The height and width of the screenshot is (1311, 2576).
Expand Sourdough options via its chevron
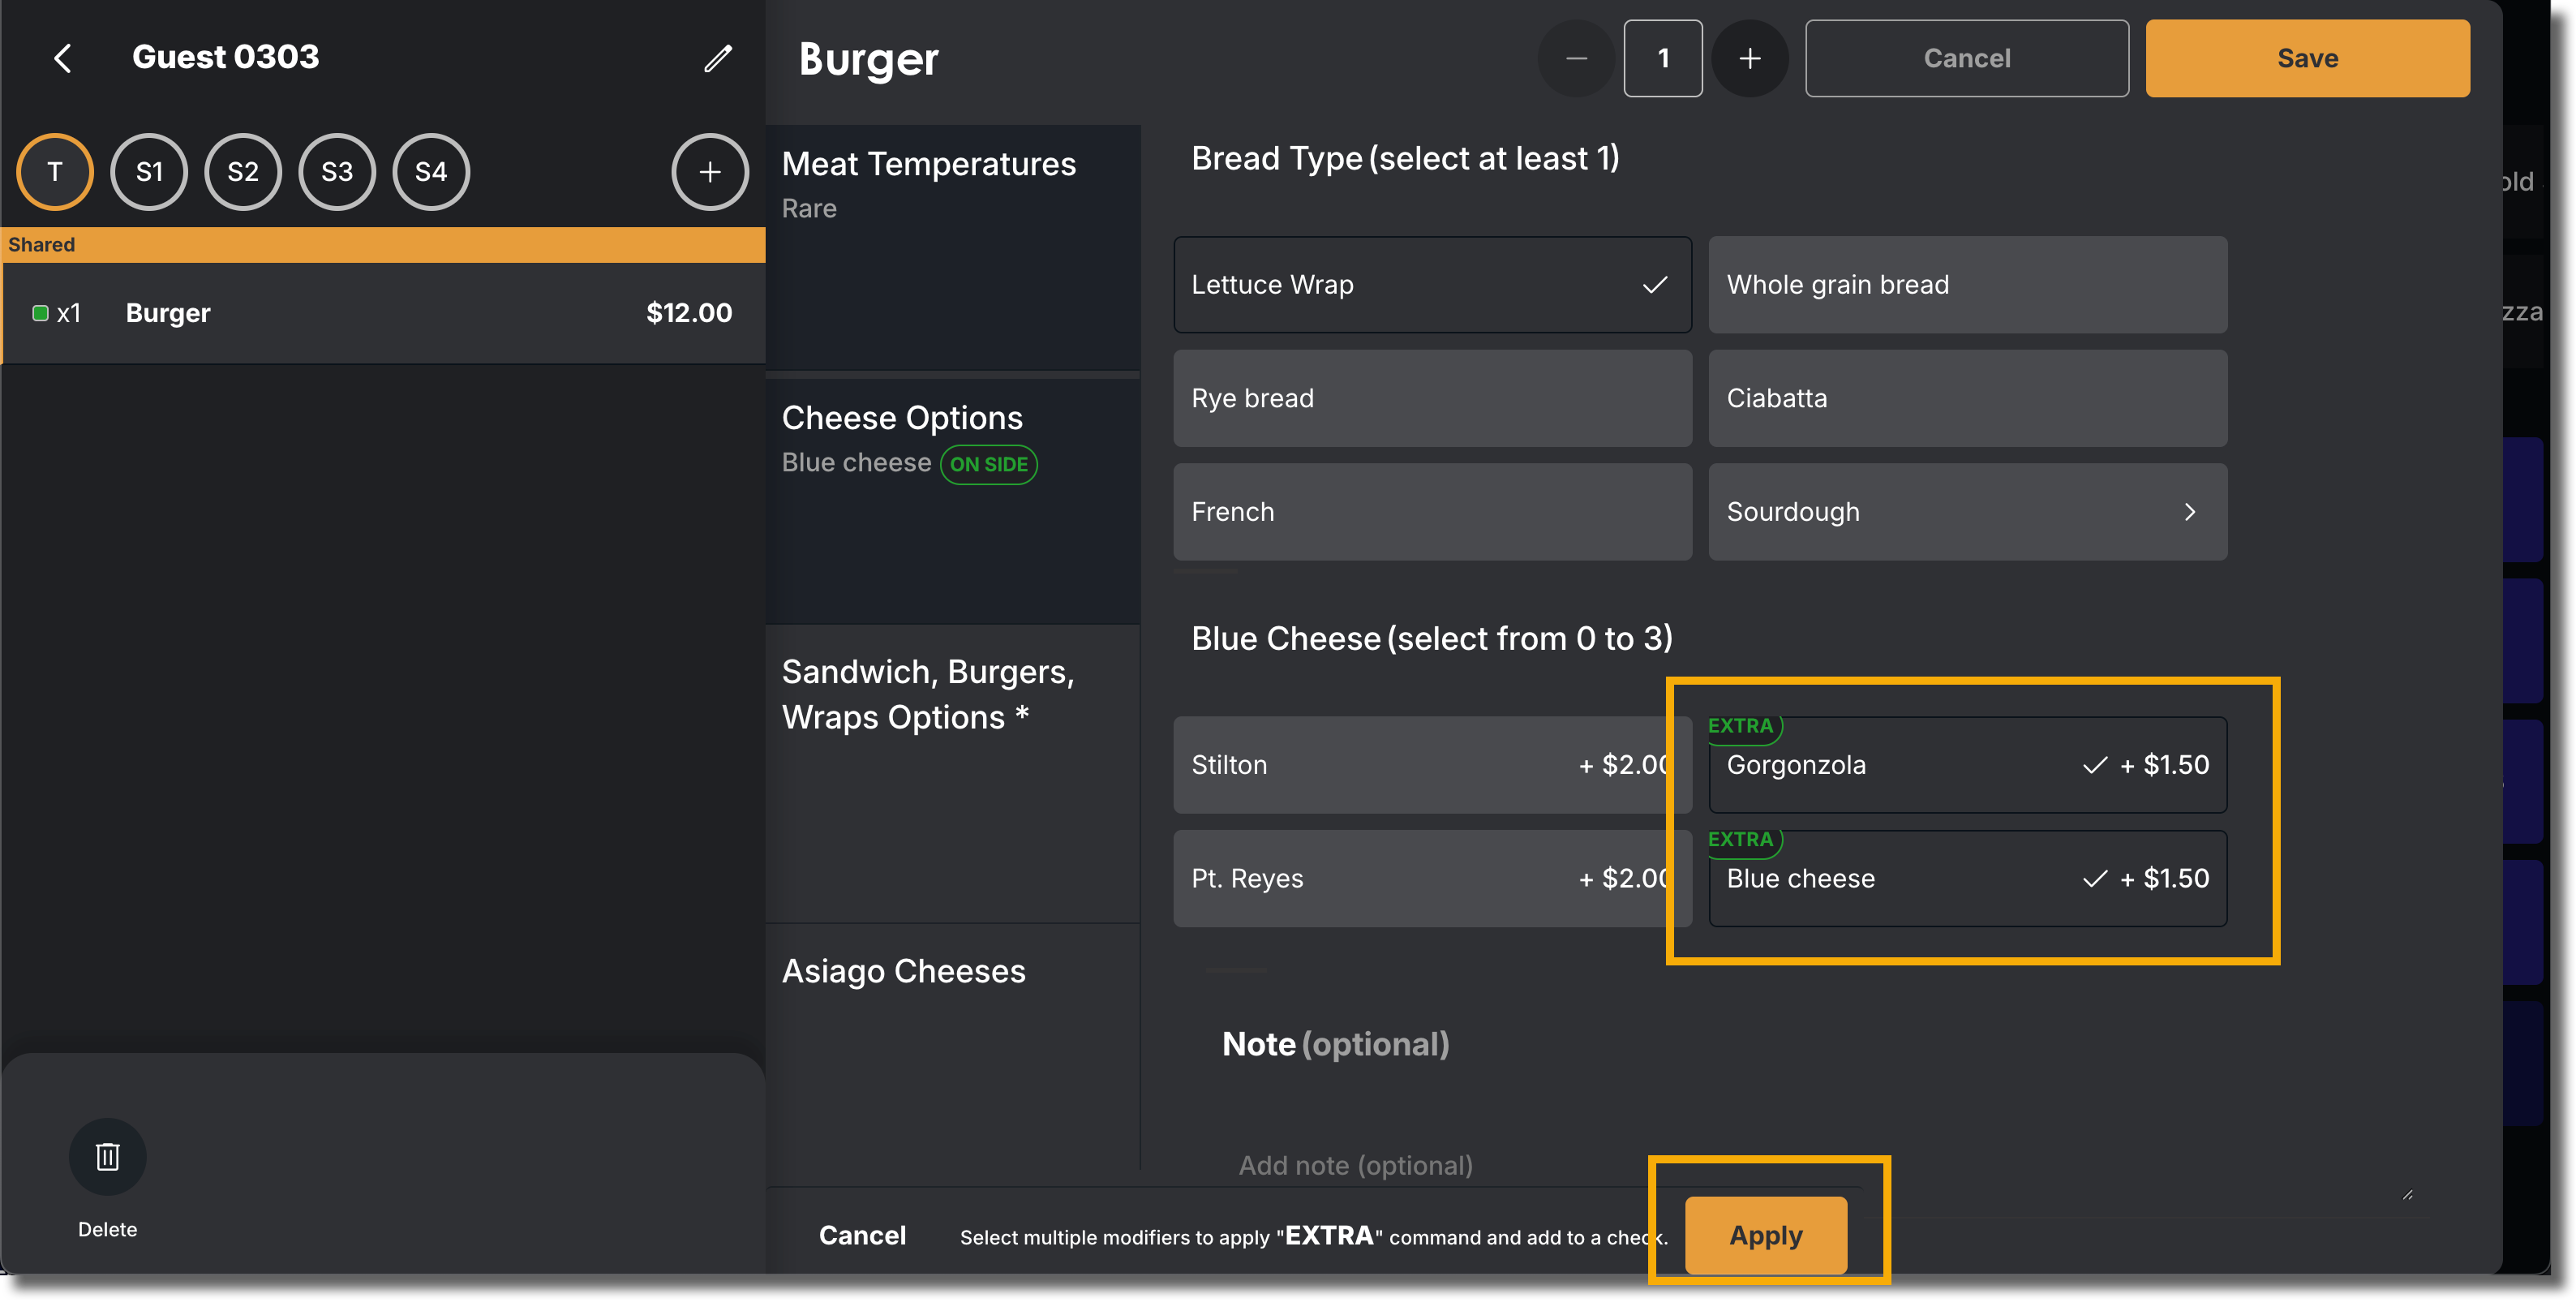2190,512
